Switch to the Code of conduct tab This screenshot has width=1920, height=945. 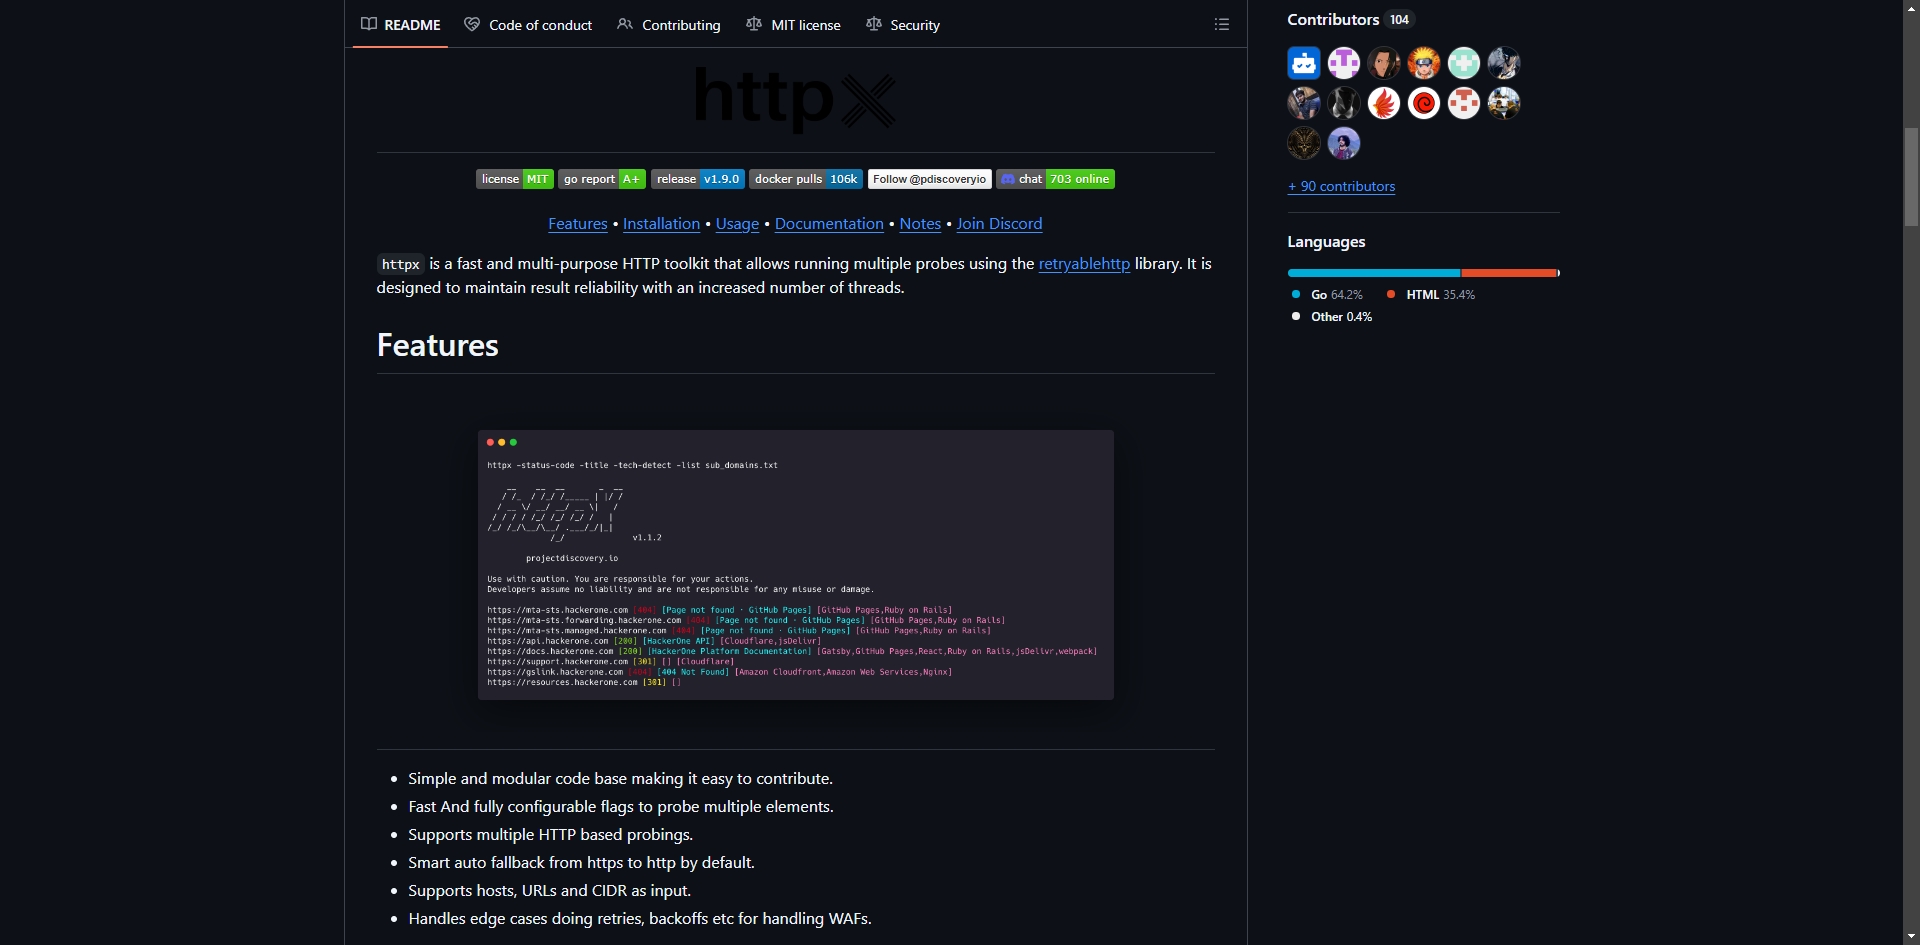(x=528, y=25)
